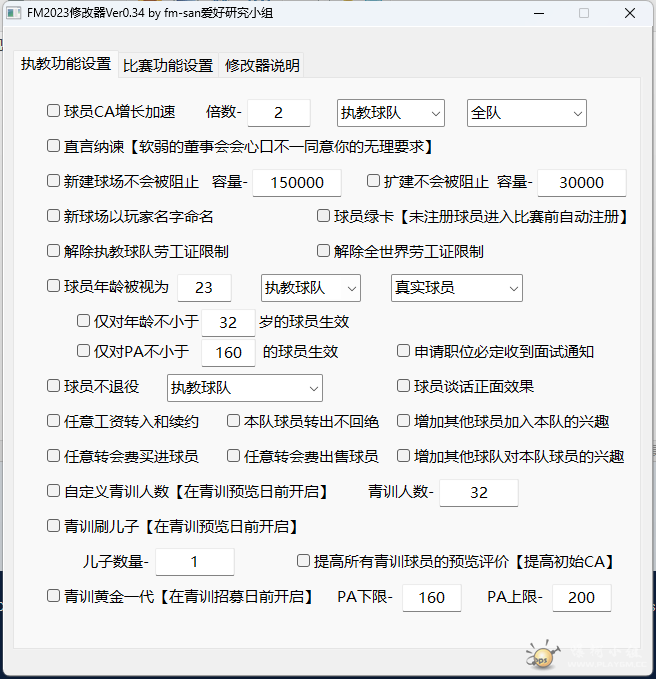656x679 pixels.
Task: Click the 儿子数量 input field
Action: 195,562
